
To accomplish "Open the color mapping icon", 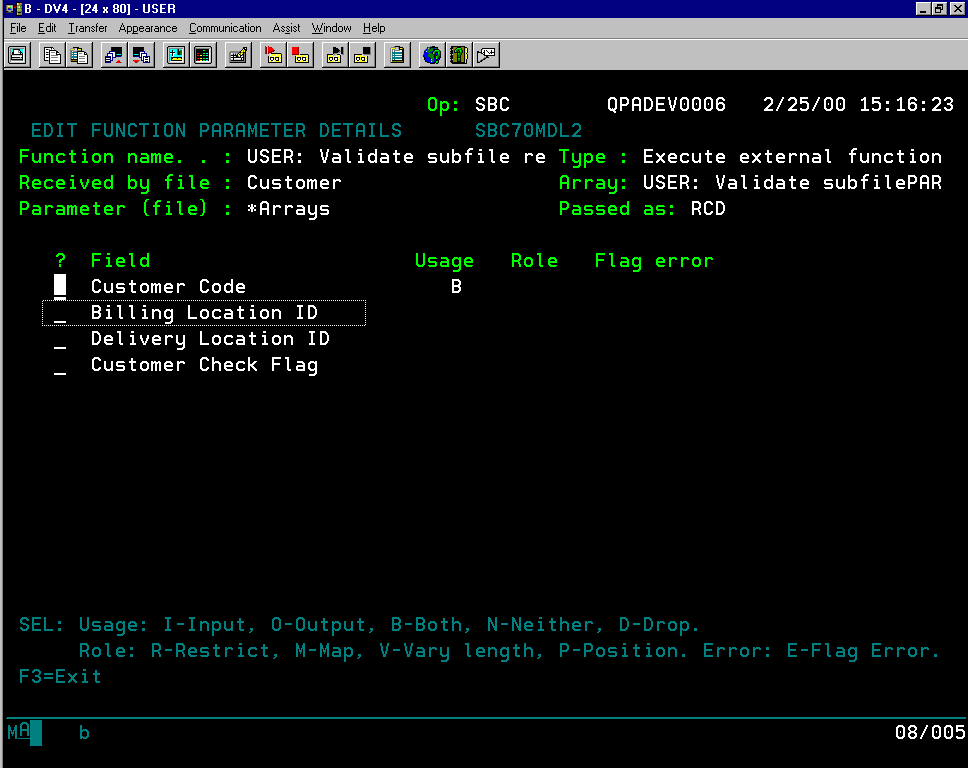I will pyautogui.click(x=203, y=55).
